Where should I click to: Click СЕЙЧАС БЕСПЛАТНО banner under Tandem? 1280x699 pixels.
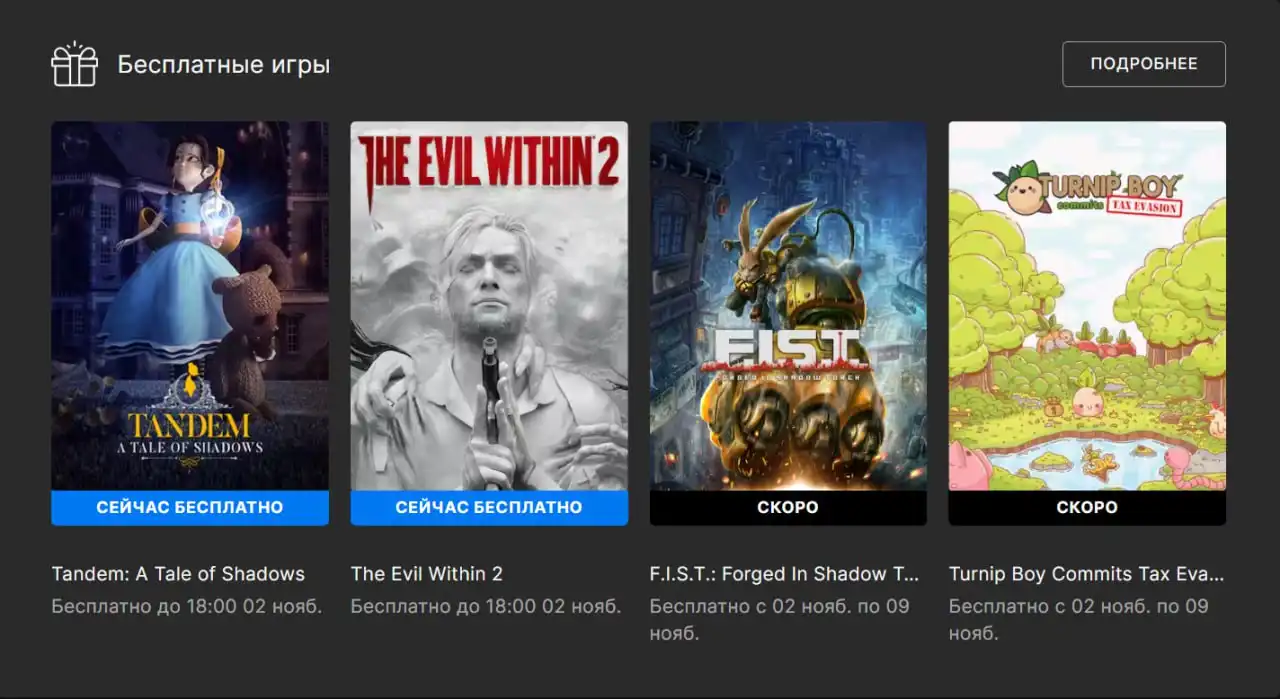click(x=190, y=508)
